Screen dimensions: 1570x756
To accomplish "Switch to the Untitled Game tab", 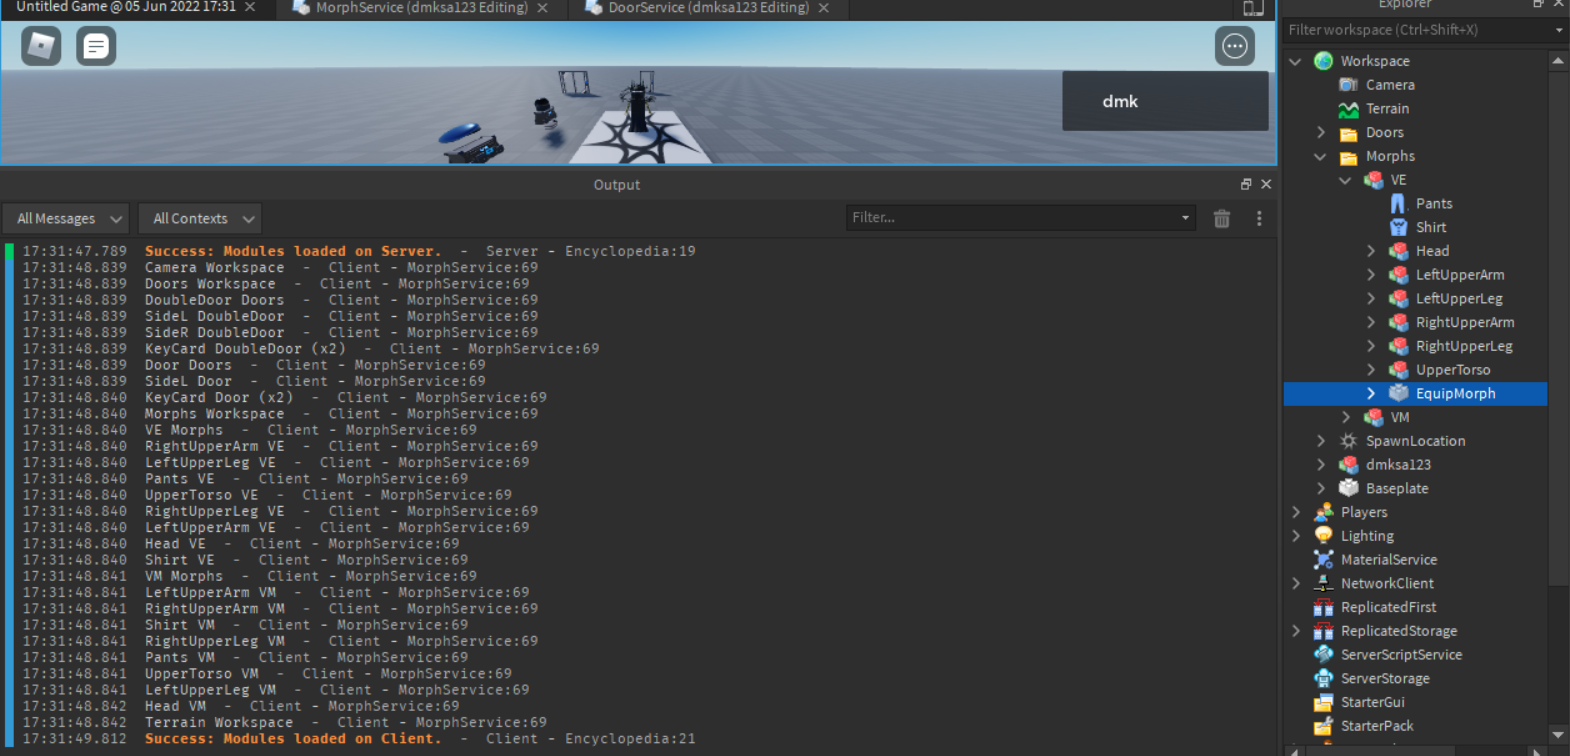I will [x=126, y=8].
